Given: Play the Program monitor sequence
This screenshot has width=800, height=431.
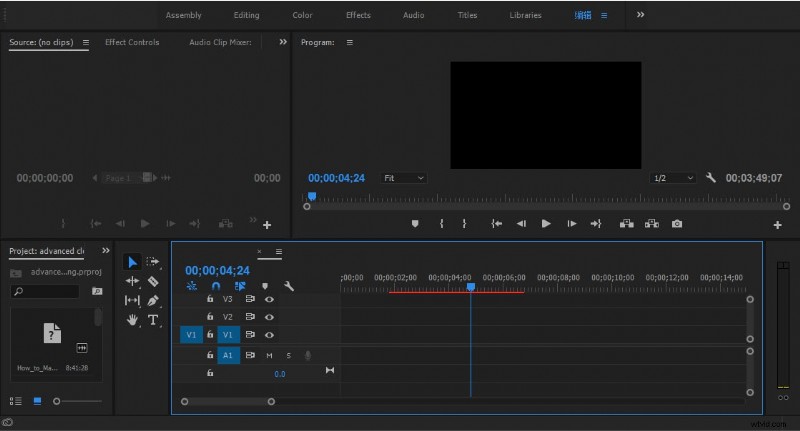Looking at the screenshot, I should (x=546, y=223).
